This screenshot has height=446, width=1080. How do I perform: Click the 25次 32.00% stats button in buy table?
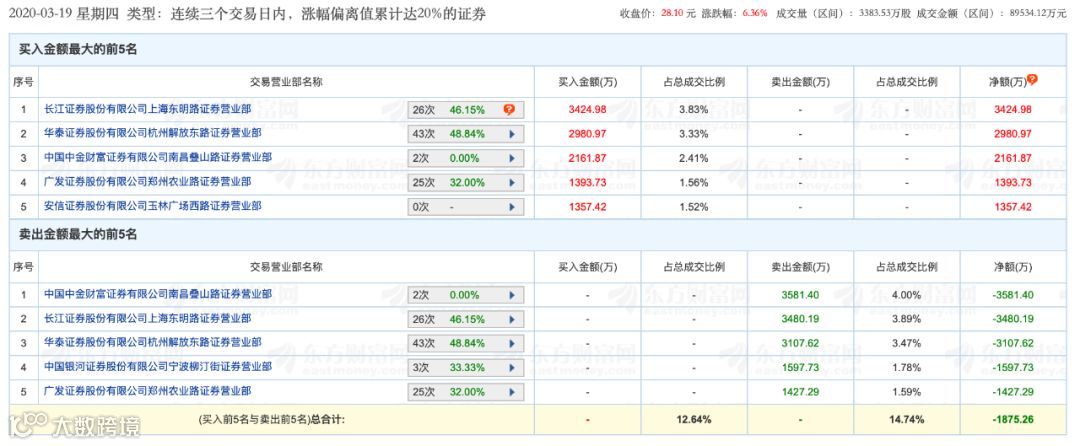pyautogui.click(x=466, y=182)
